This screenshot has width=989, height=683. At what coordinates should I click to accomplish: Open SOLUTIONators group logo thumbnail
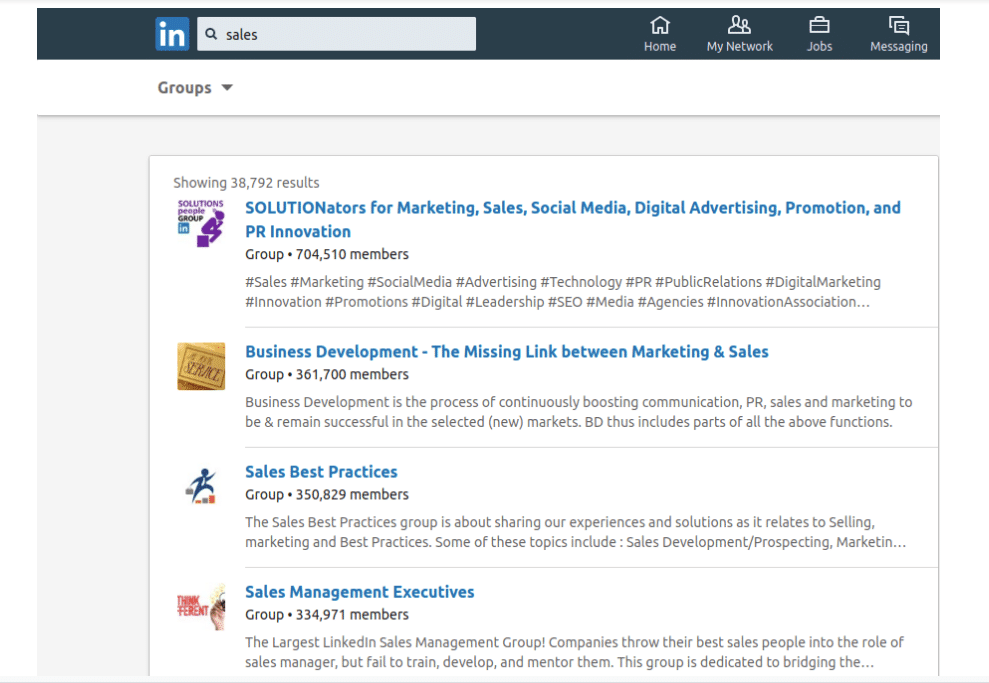[201, 223]
